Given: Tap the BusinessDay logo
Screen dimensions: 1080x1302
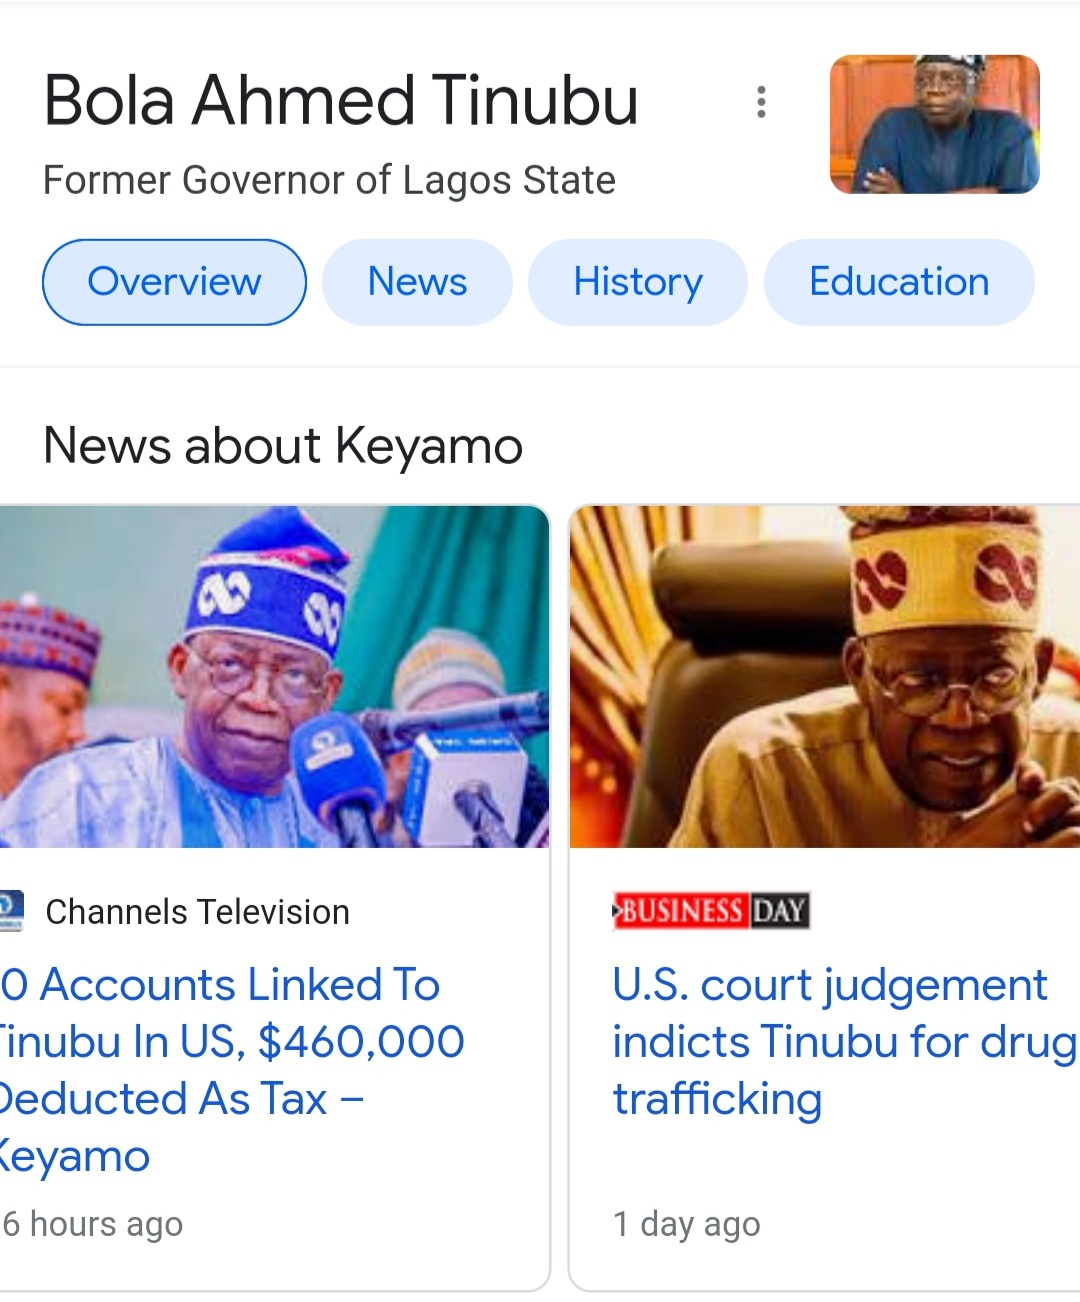Looking at the screenshot, I should tap(710, 911).
